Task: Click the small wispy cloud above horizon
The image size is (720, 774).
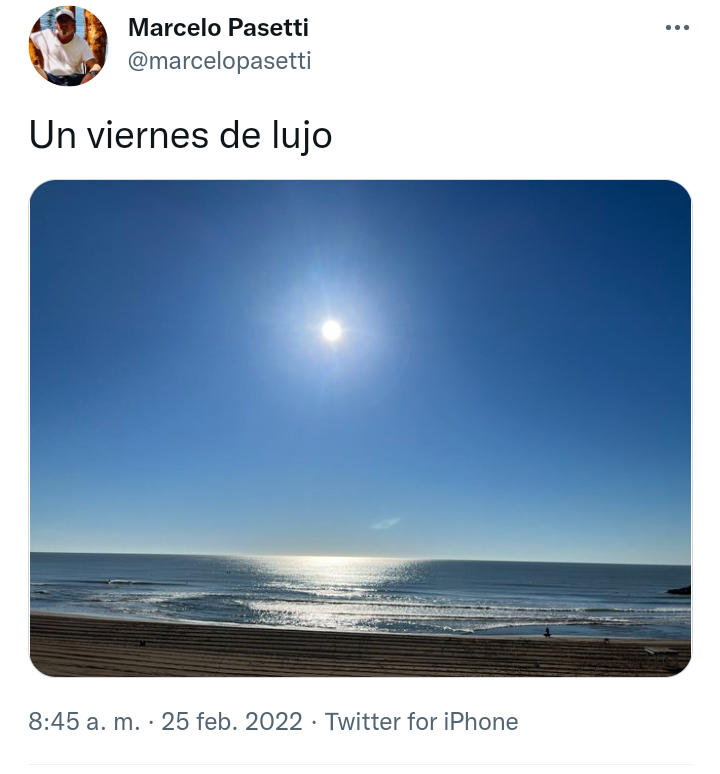Action: pyautogui.click(x=385, y=523)
